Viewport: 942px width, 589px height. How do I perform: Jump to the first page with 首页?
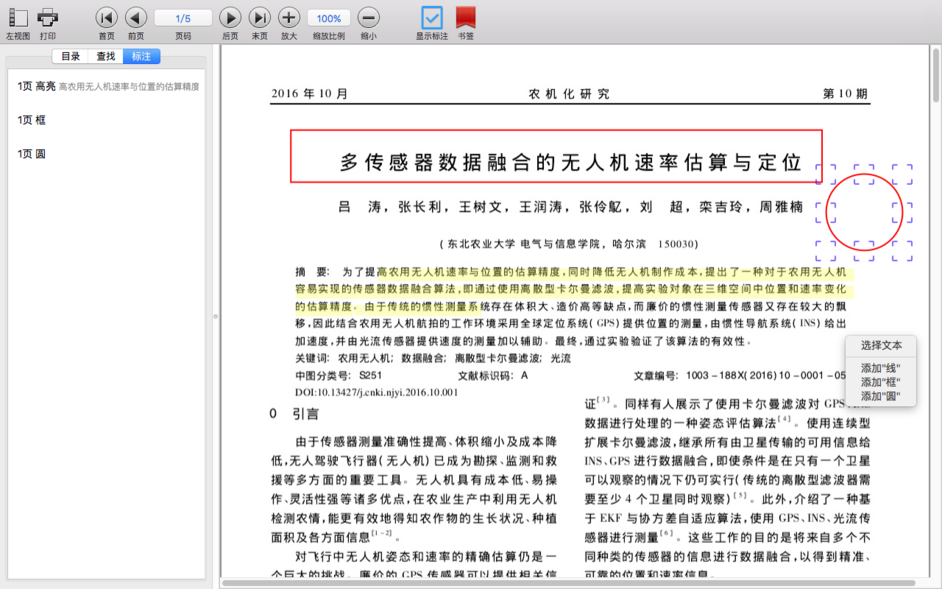[106, 17]
